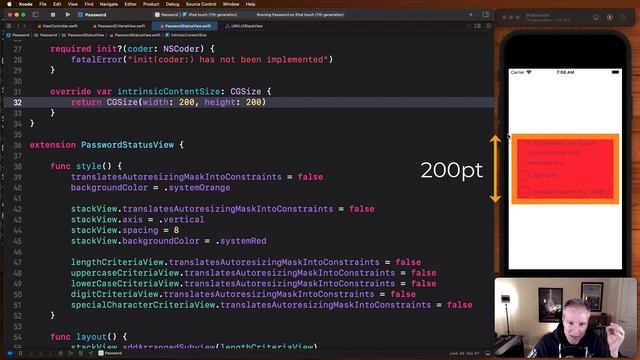640x360 pixels.
Task: Pause program execution in the debug bar
Action: click(20, 353)
